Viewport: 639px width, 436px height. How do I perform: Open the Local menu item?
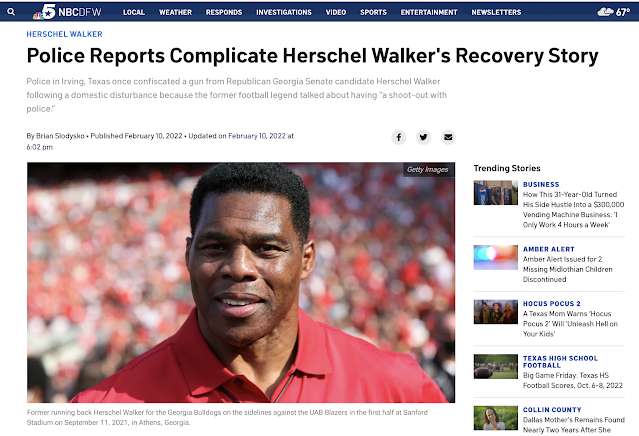134,13
